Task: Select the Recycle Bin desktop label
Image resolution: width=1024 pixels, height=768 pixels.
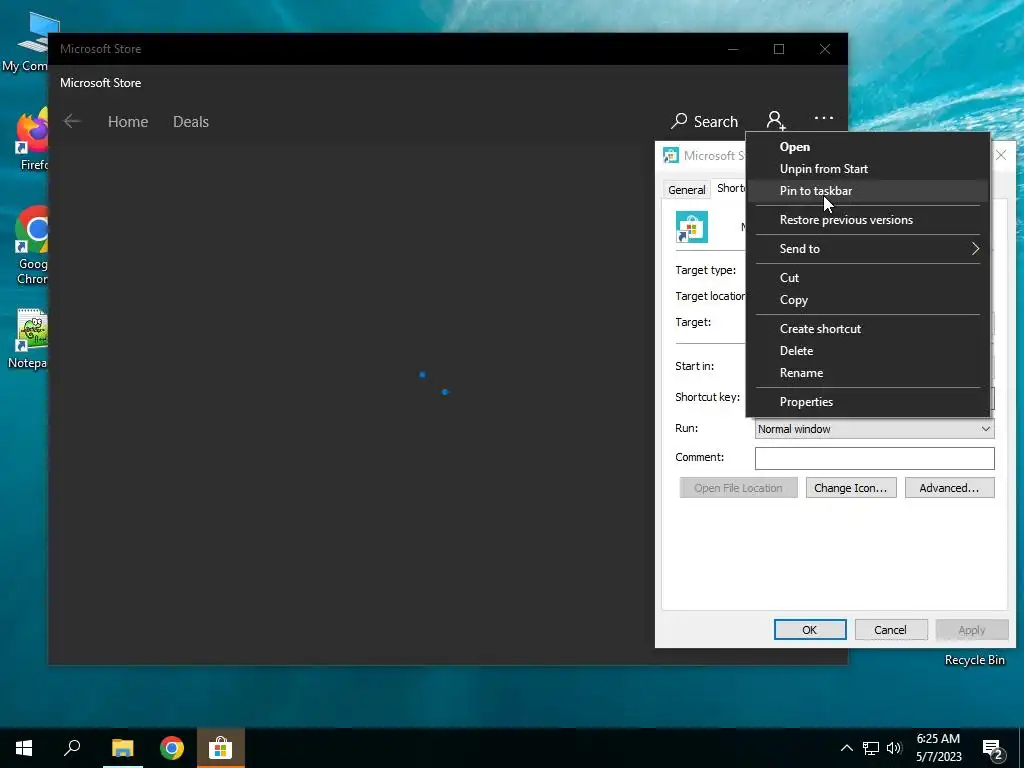Action: click(x=974, y=660)
